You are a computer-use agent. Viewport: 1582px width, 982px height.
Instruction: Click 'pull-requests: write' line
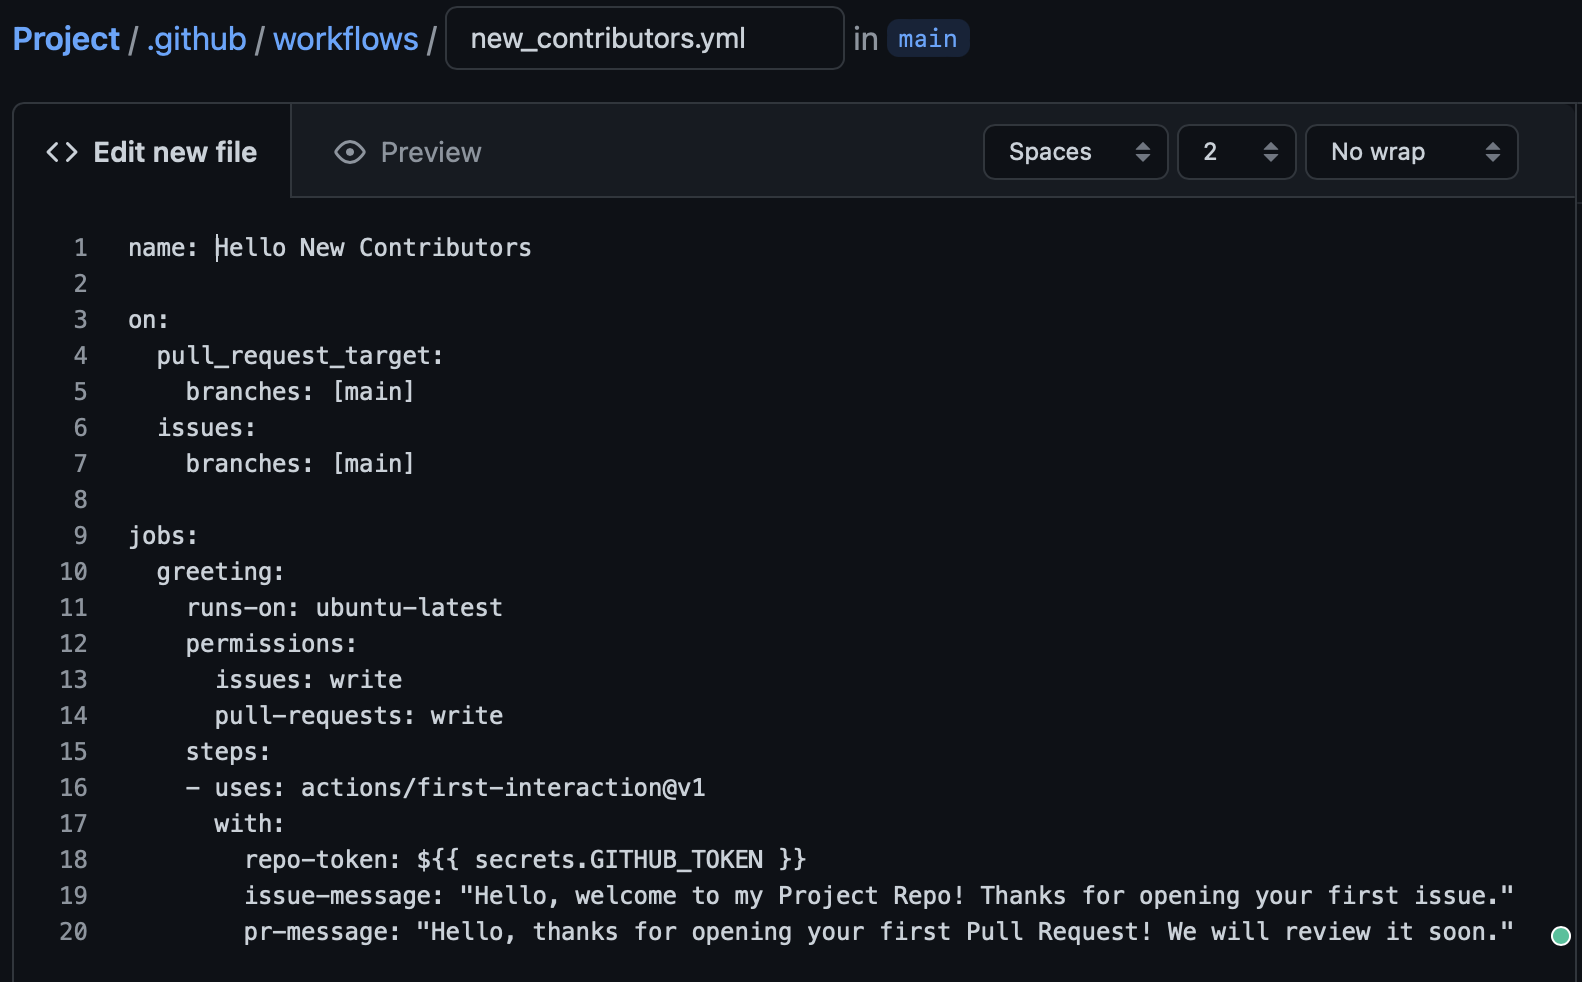point(359,716)
